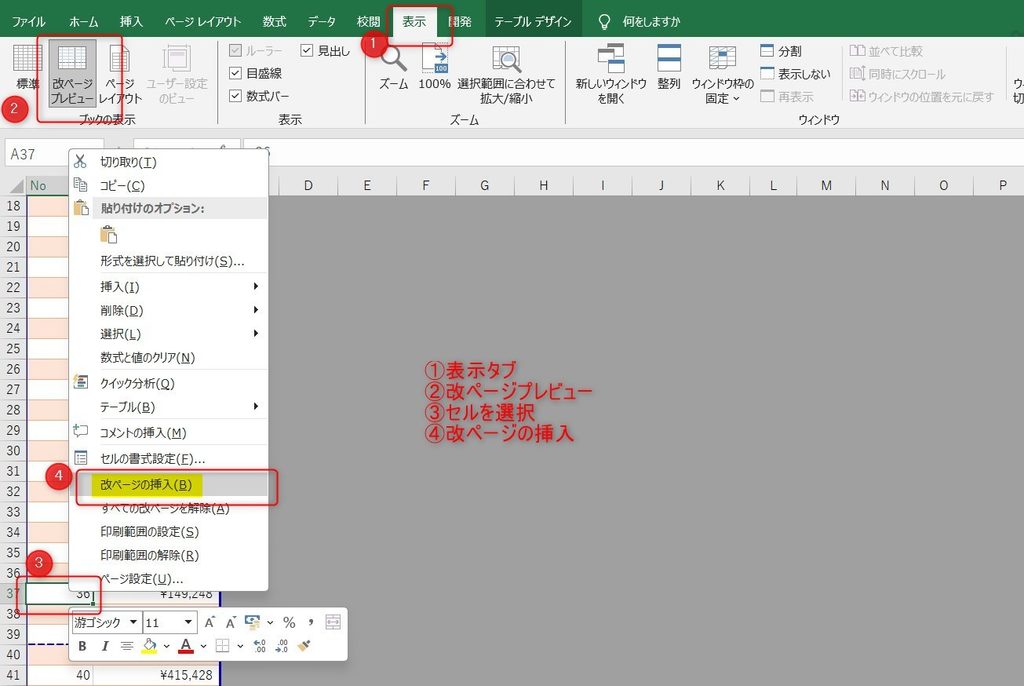Viewport: 1024px width, 686px height.
Task: Click 分割 to split the window
Action: [781, 51]
